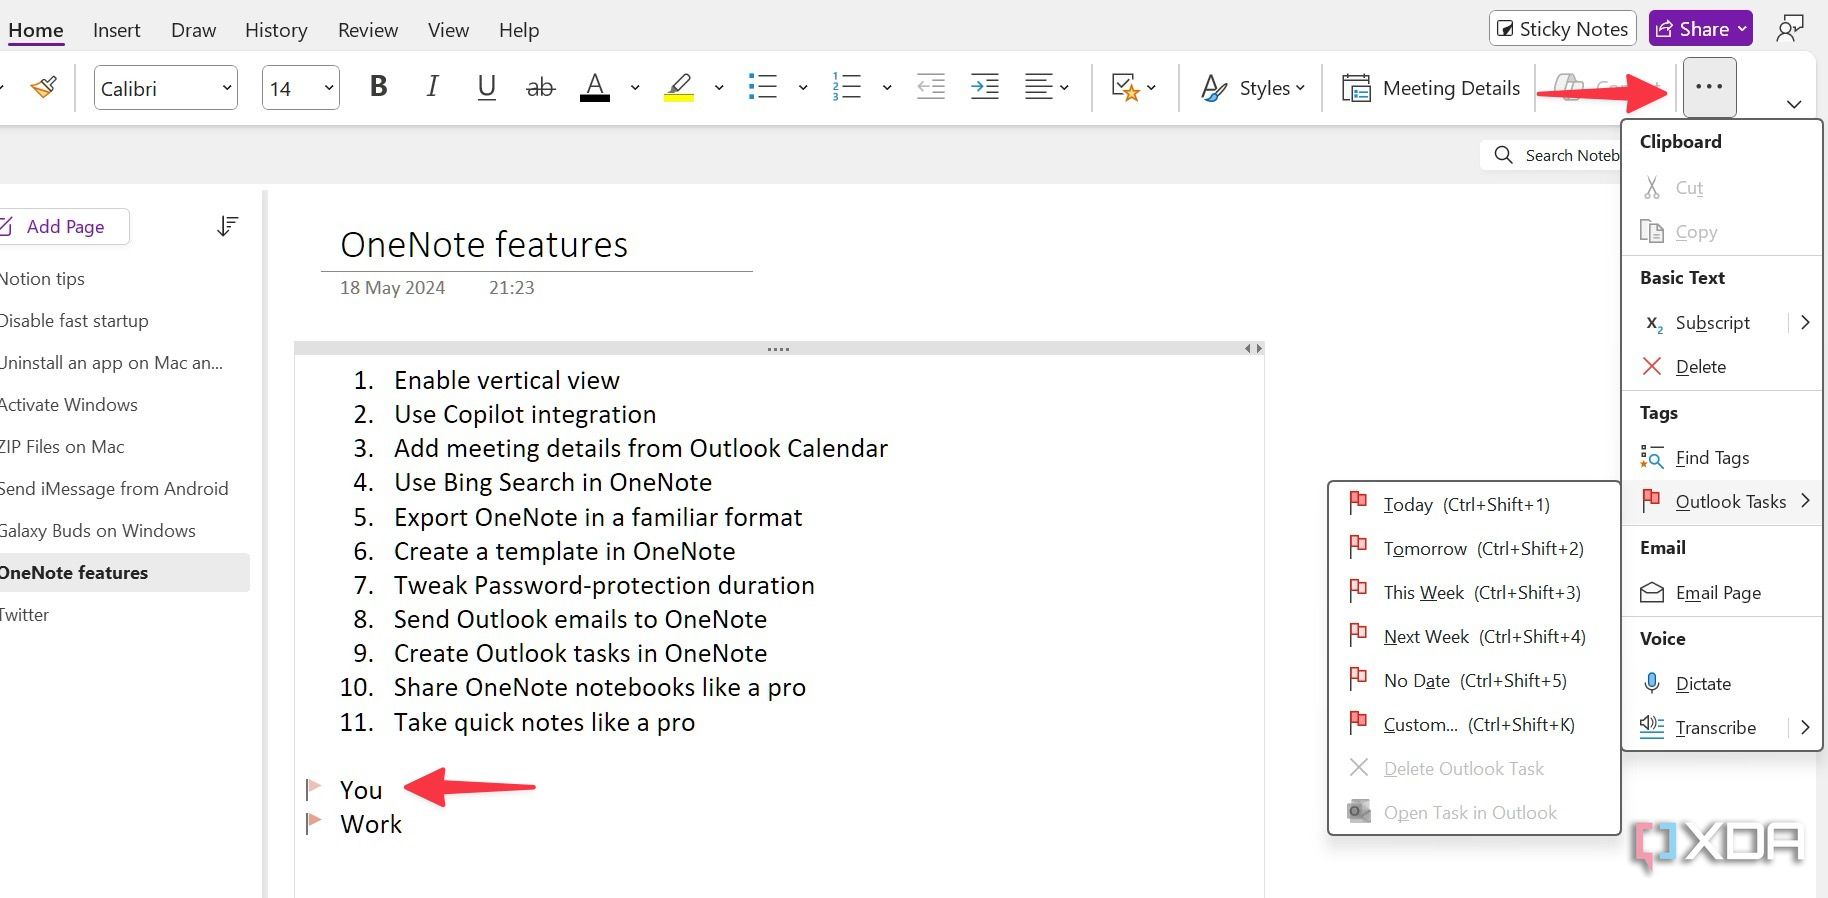Open the comments feed icon

(x=1790, y=29)
